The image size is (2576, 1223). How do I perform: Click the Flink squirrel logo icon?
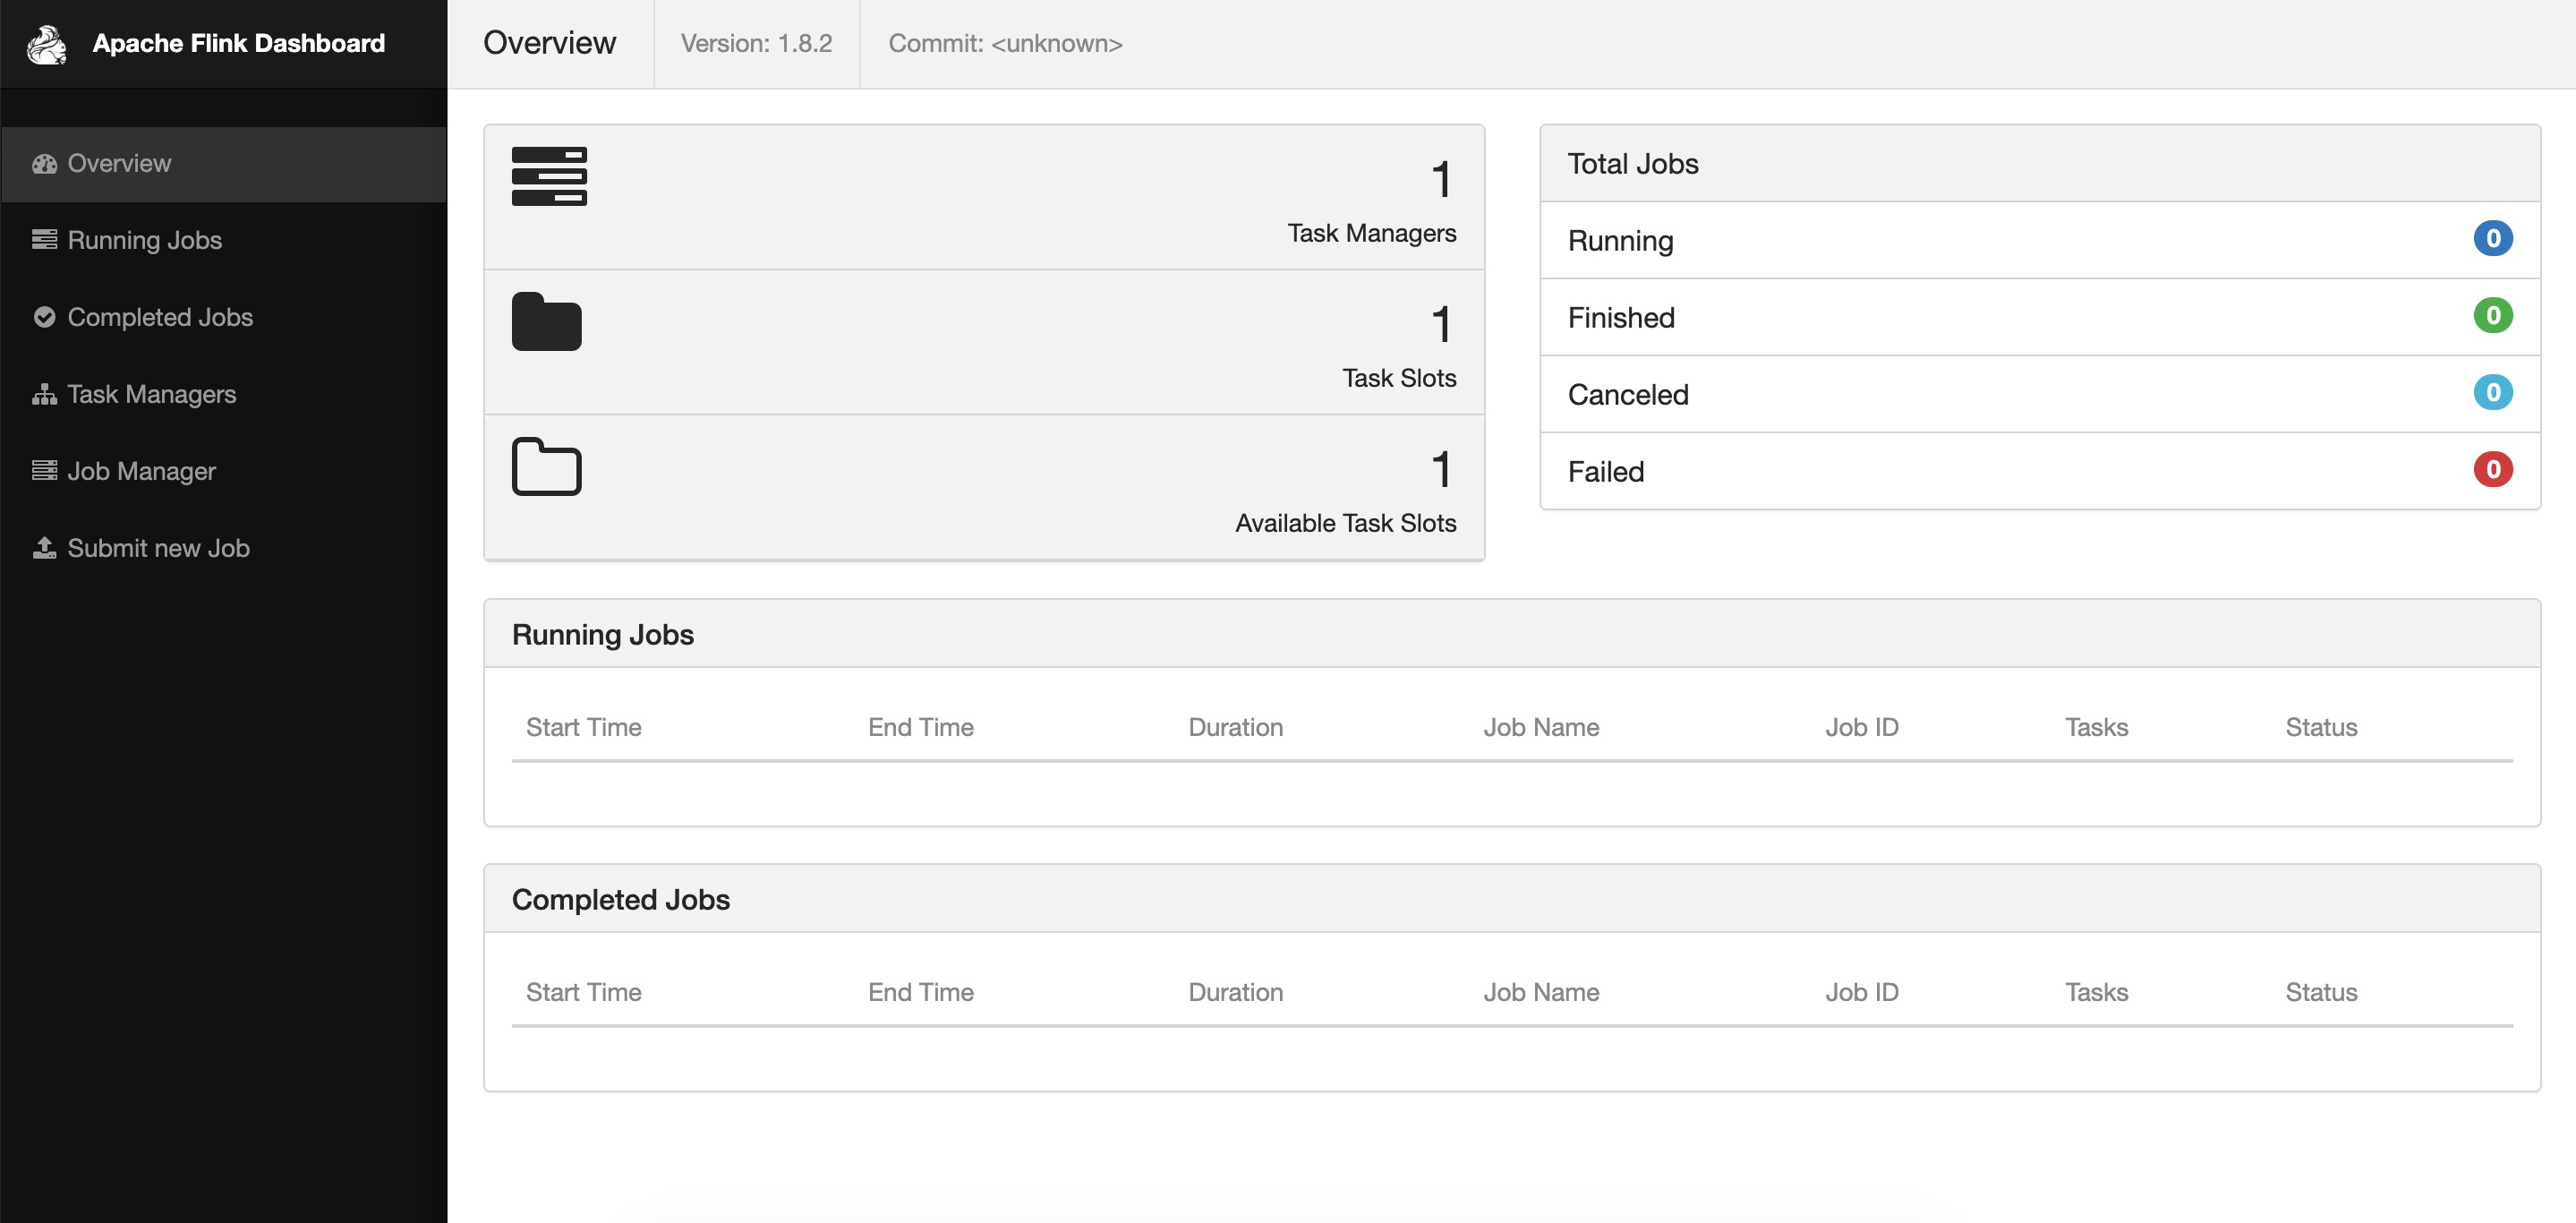(46, 44)
